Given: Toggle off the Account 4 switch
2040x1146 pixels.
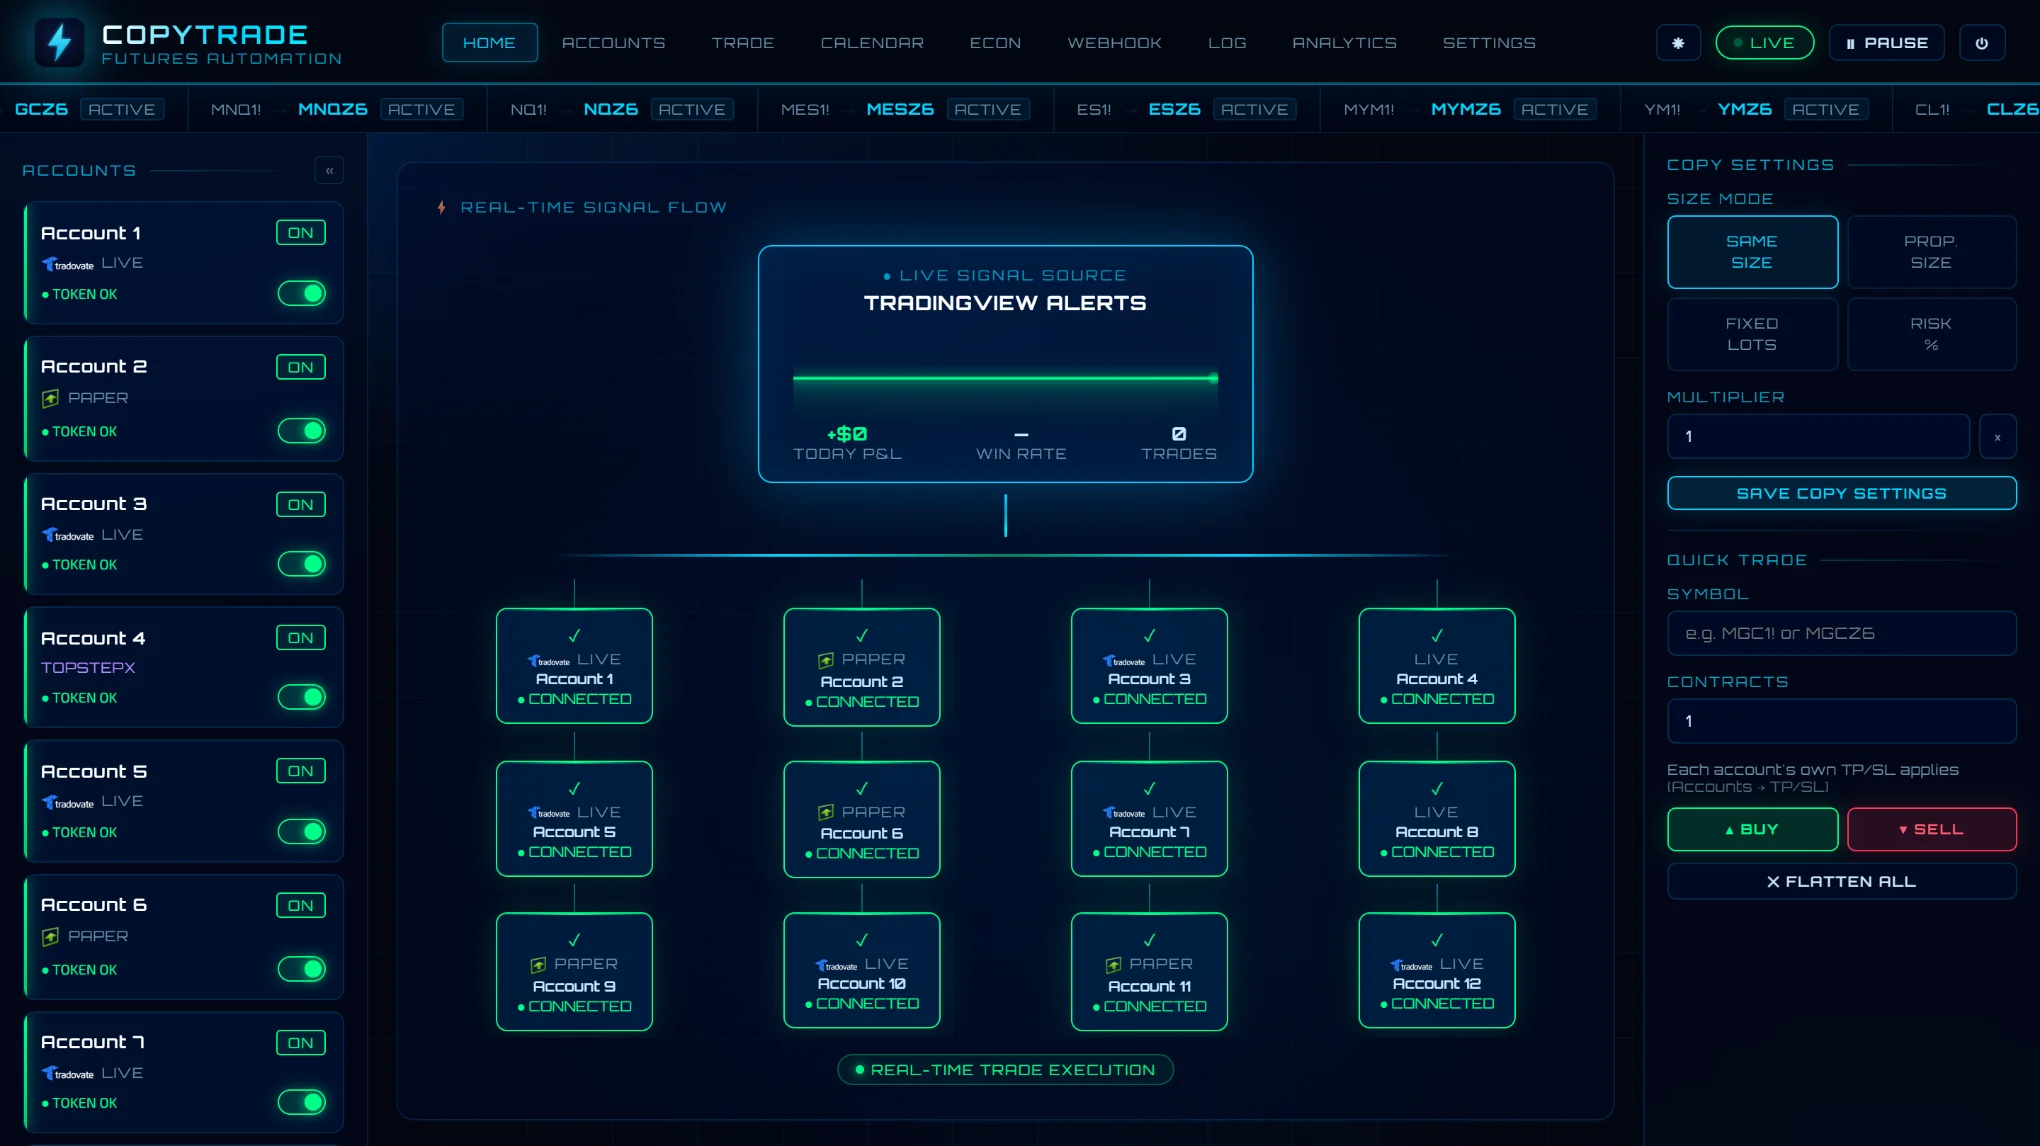Looking at the screenshot, I should coord(302,697).
